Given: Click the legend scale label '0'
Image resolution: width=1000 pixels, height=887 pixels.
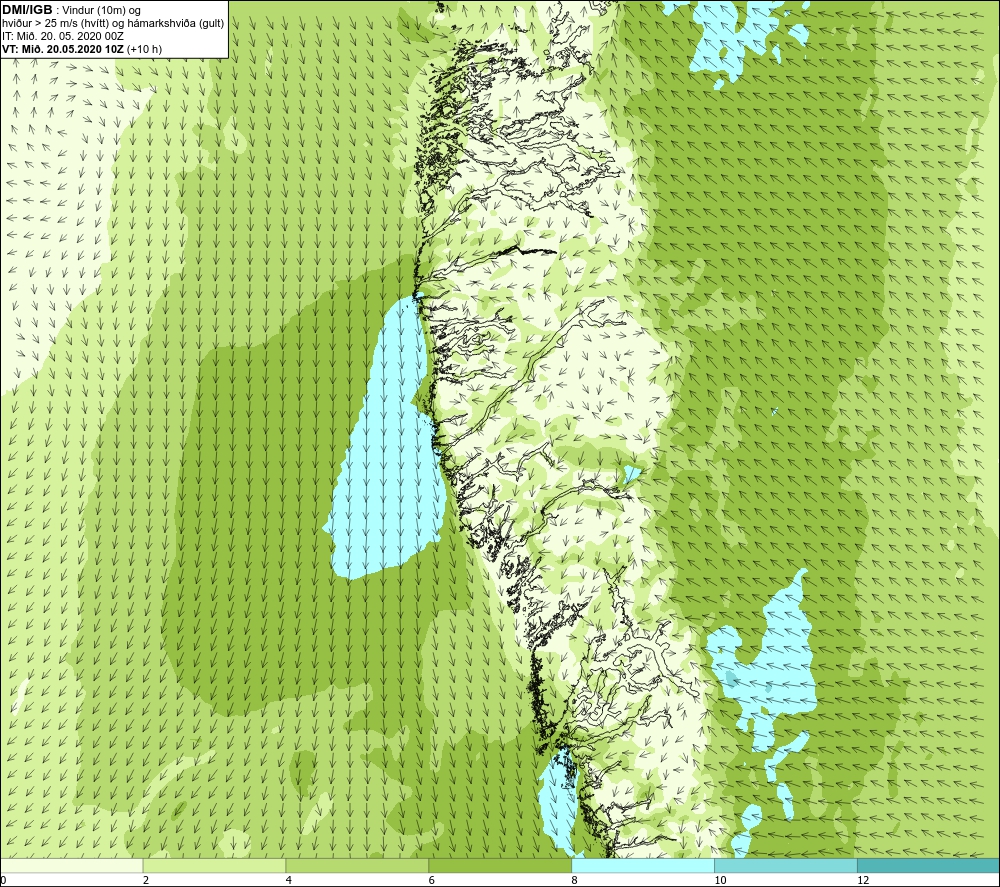Looking at the screenshot, I should pos(3,880).
